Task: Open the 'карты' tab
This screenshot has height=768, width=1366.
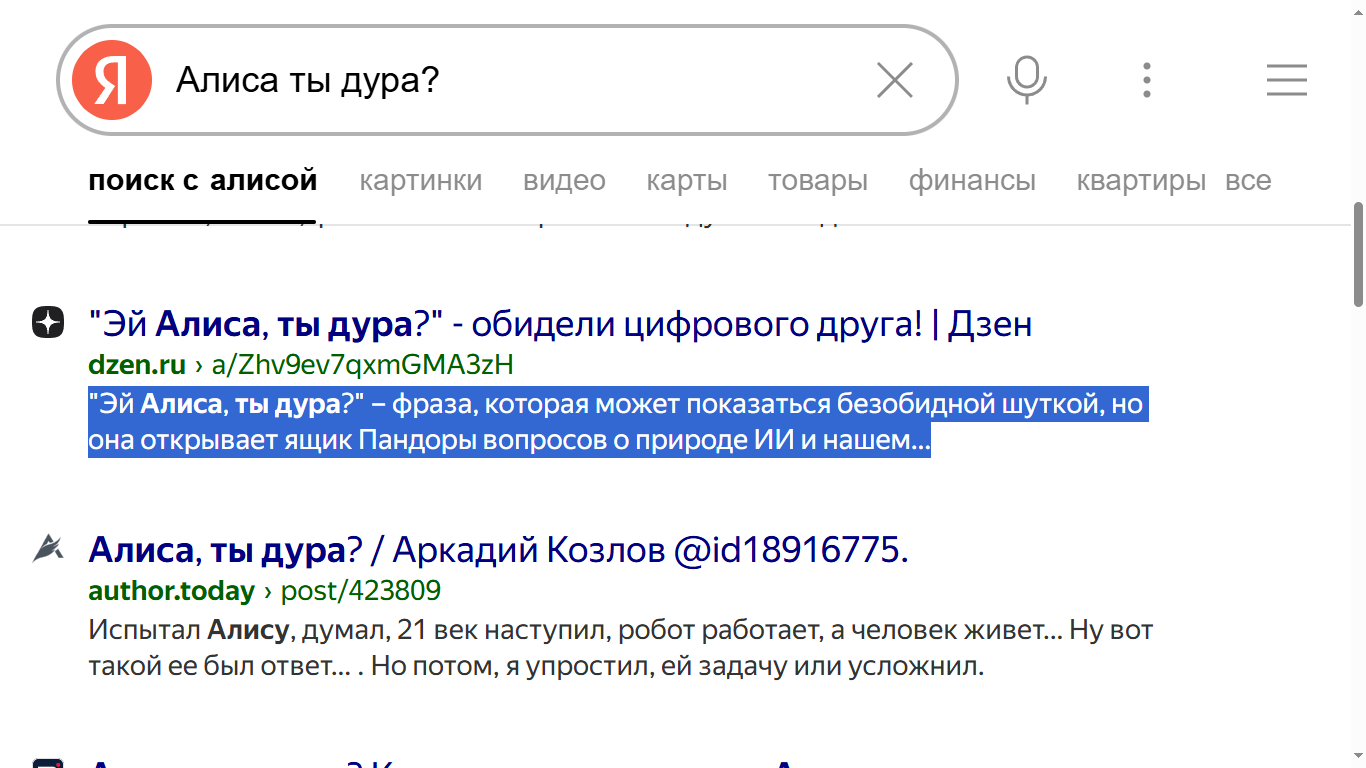Action: [x=687, y=181]
